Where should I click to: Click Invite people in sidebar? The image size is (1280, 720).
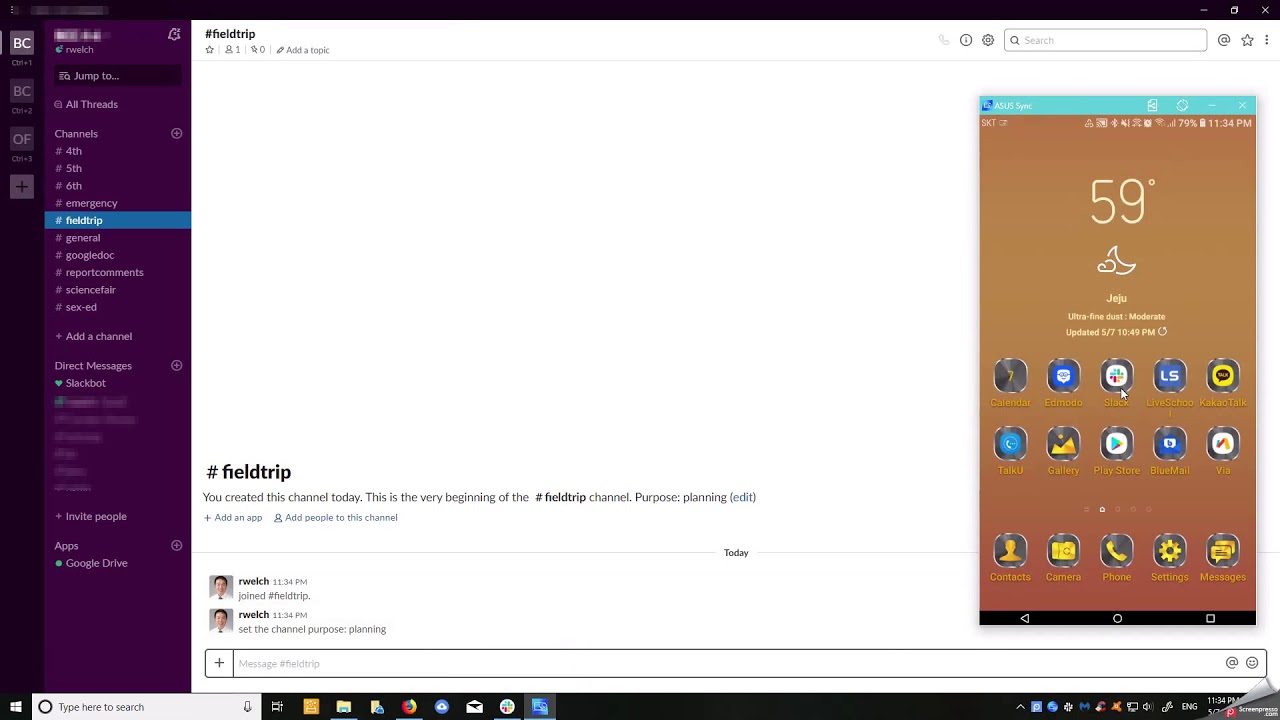(90, 516)
